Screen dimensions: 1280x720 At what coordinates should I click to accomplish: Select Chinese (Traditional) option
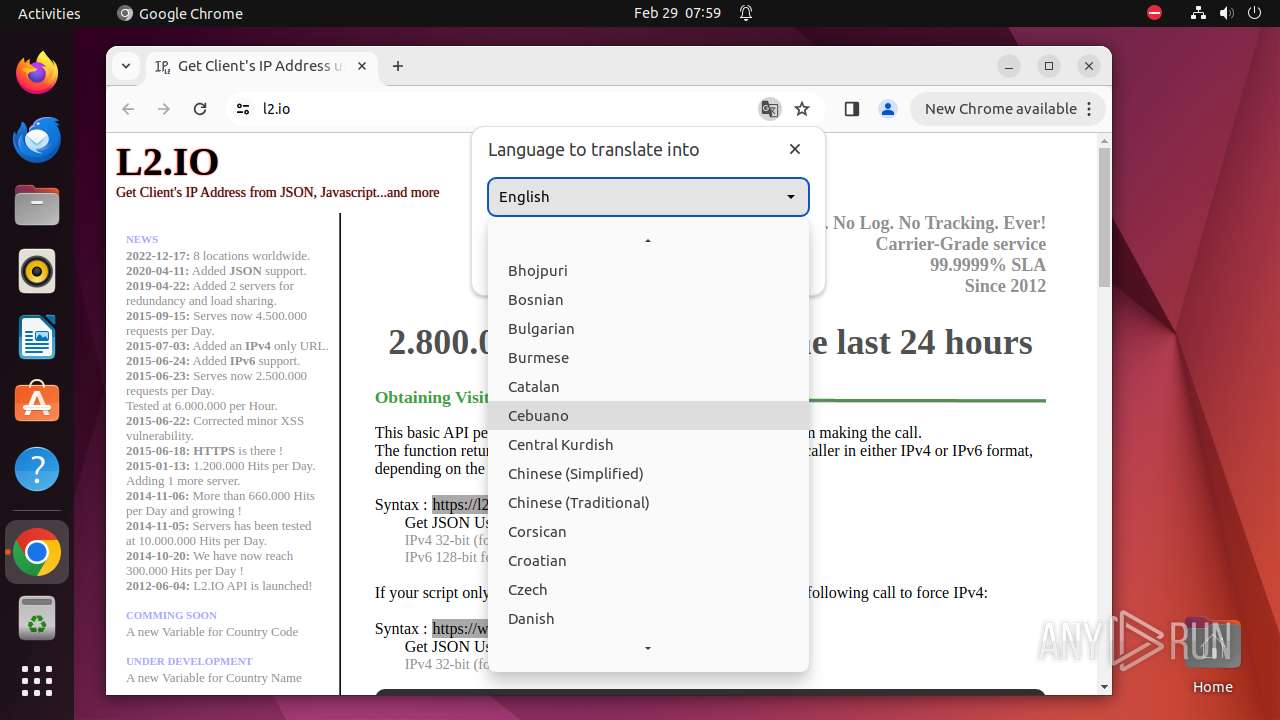click(x=648, y=503)
